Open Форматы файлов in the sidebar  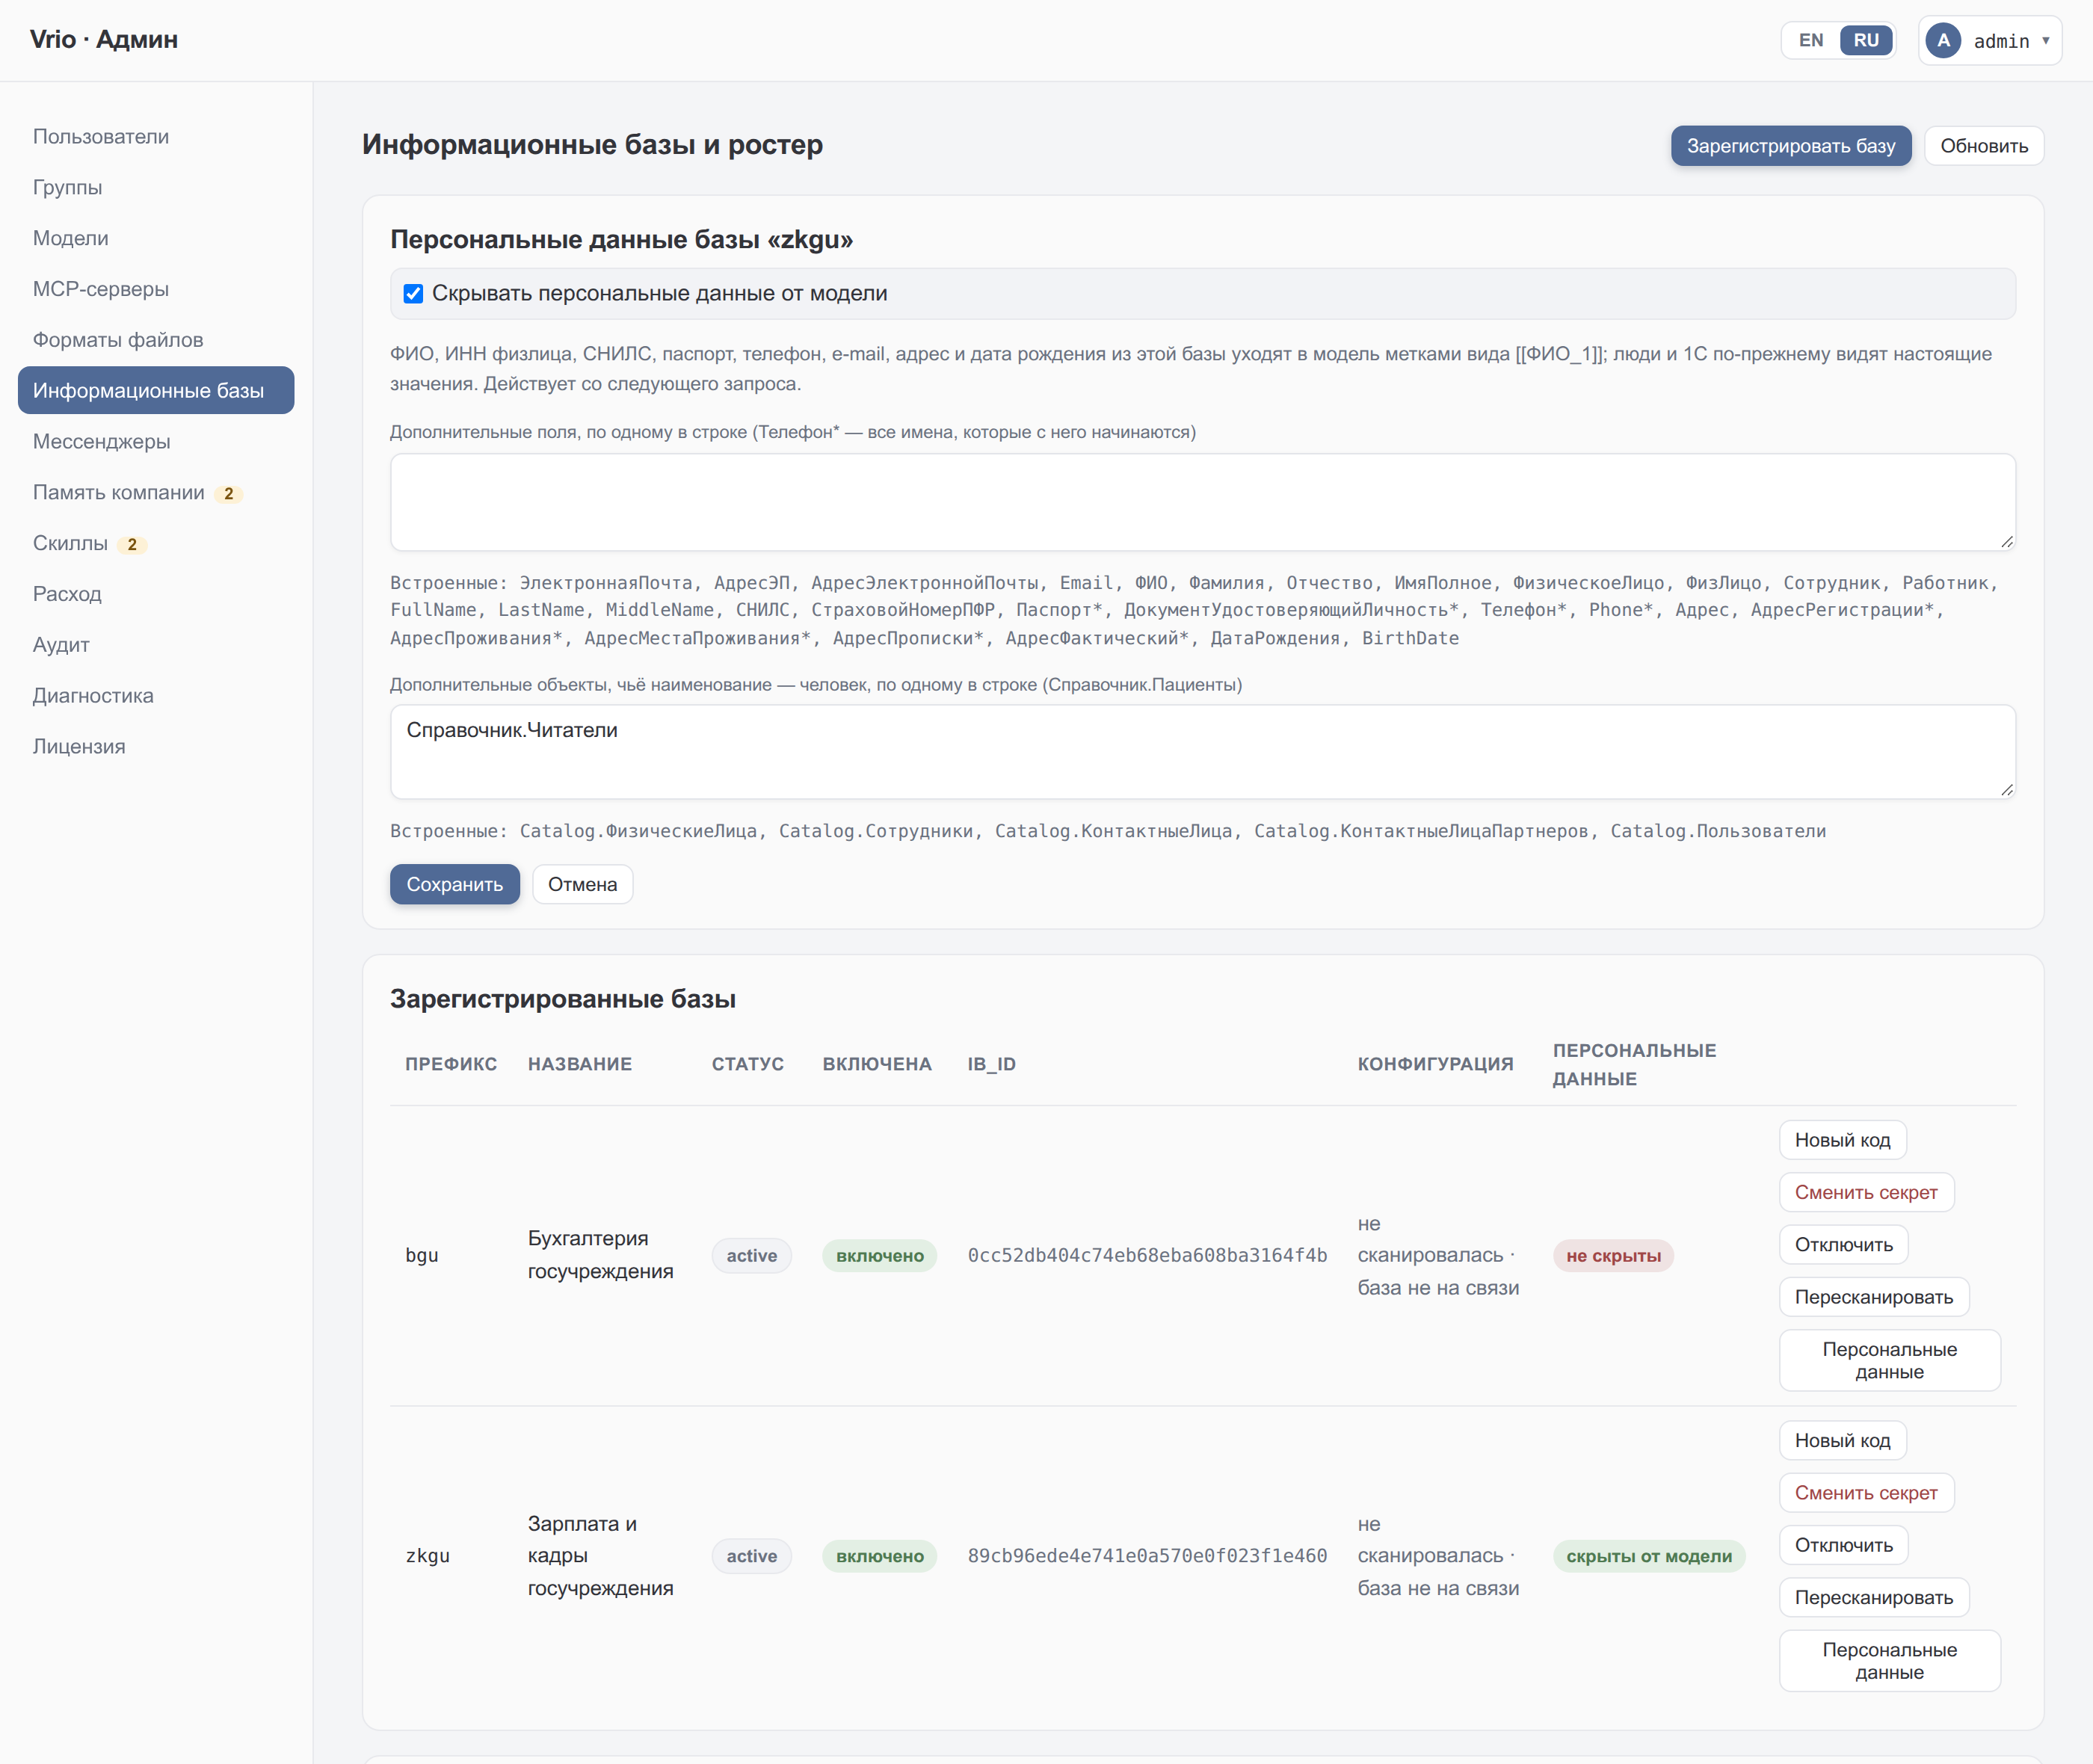(156, 340)
